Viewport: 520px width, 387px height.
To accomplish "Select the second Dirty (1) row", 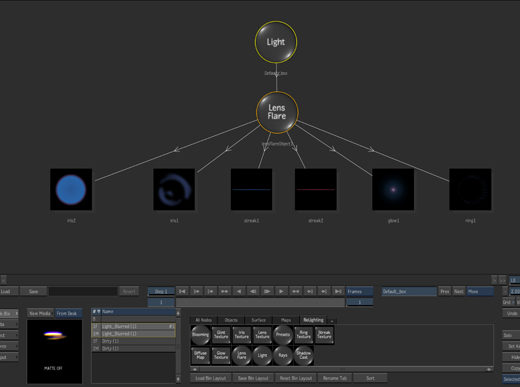I will [133, 348].
